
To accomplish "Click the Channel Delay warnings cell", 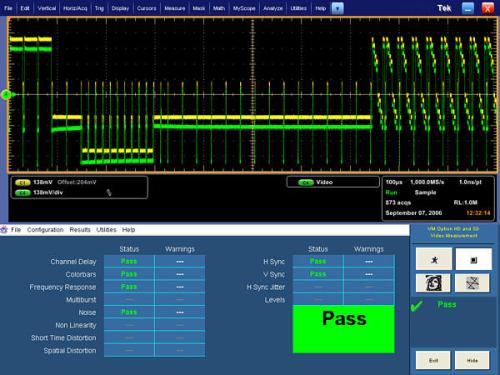I will tap(180, 261).
